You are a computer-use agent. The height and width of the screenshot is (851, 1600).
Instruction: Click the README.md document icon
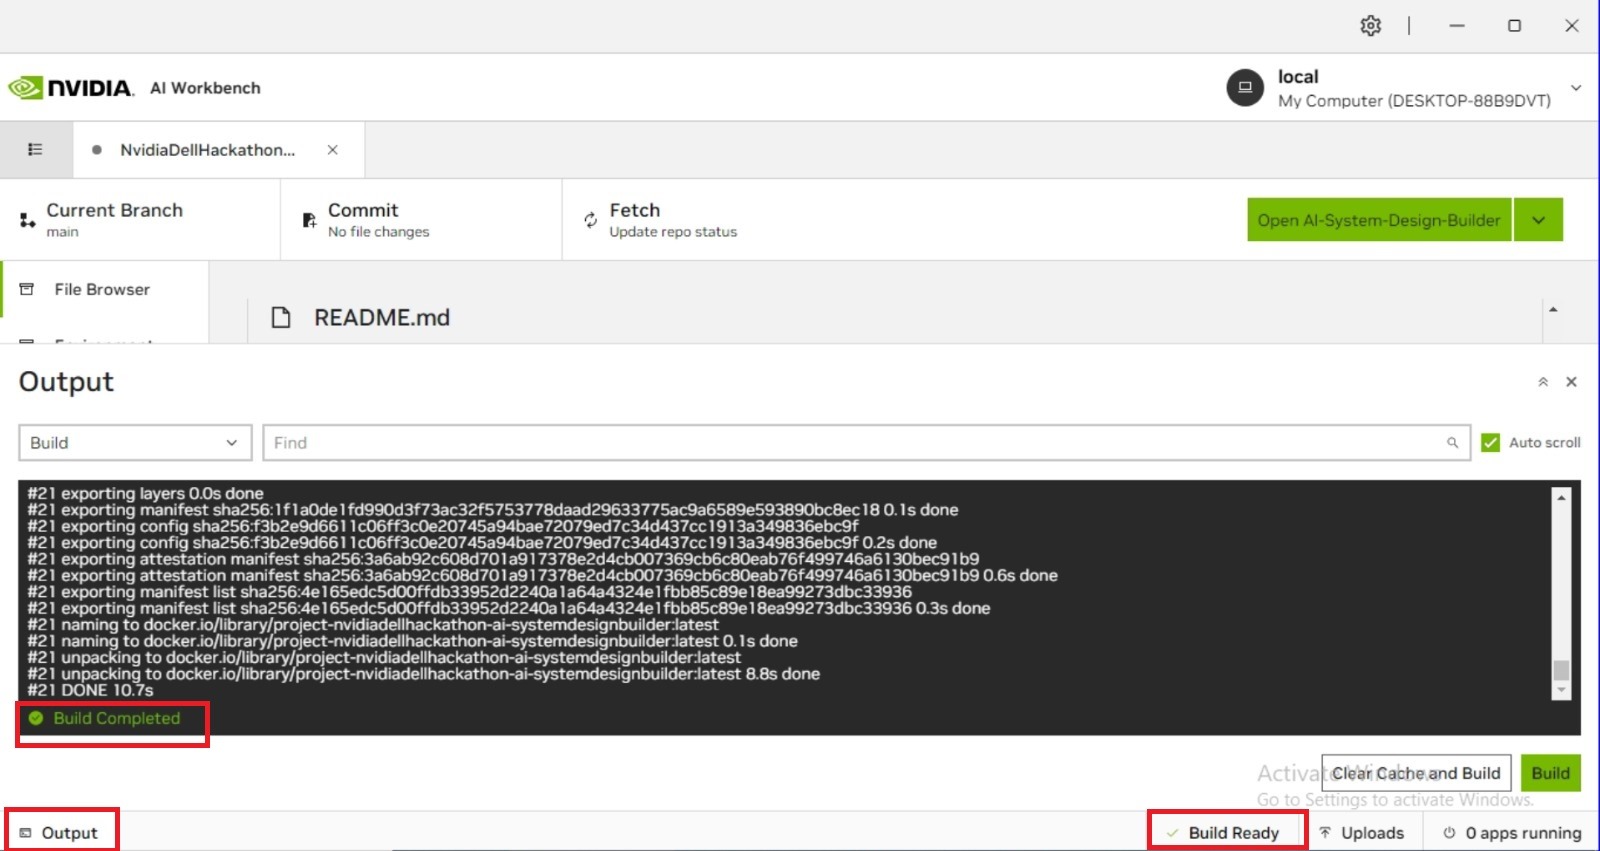click(x=281, y=318)
